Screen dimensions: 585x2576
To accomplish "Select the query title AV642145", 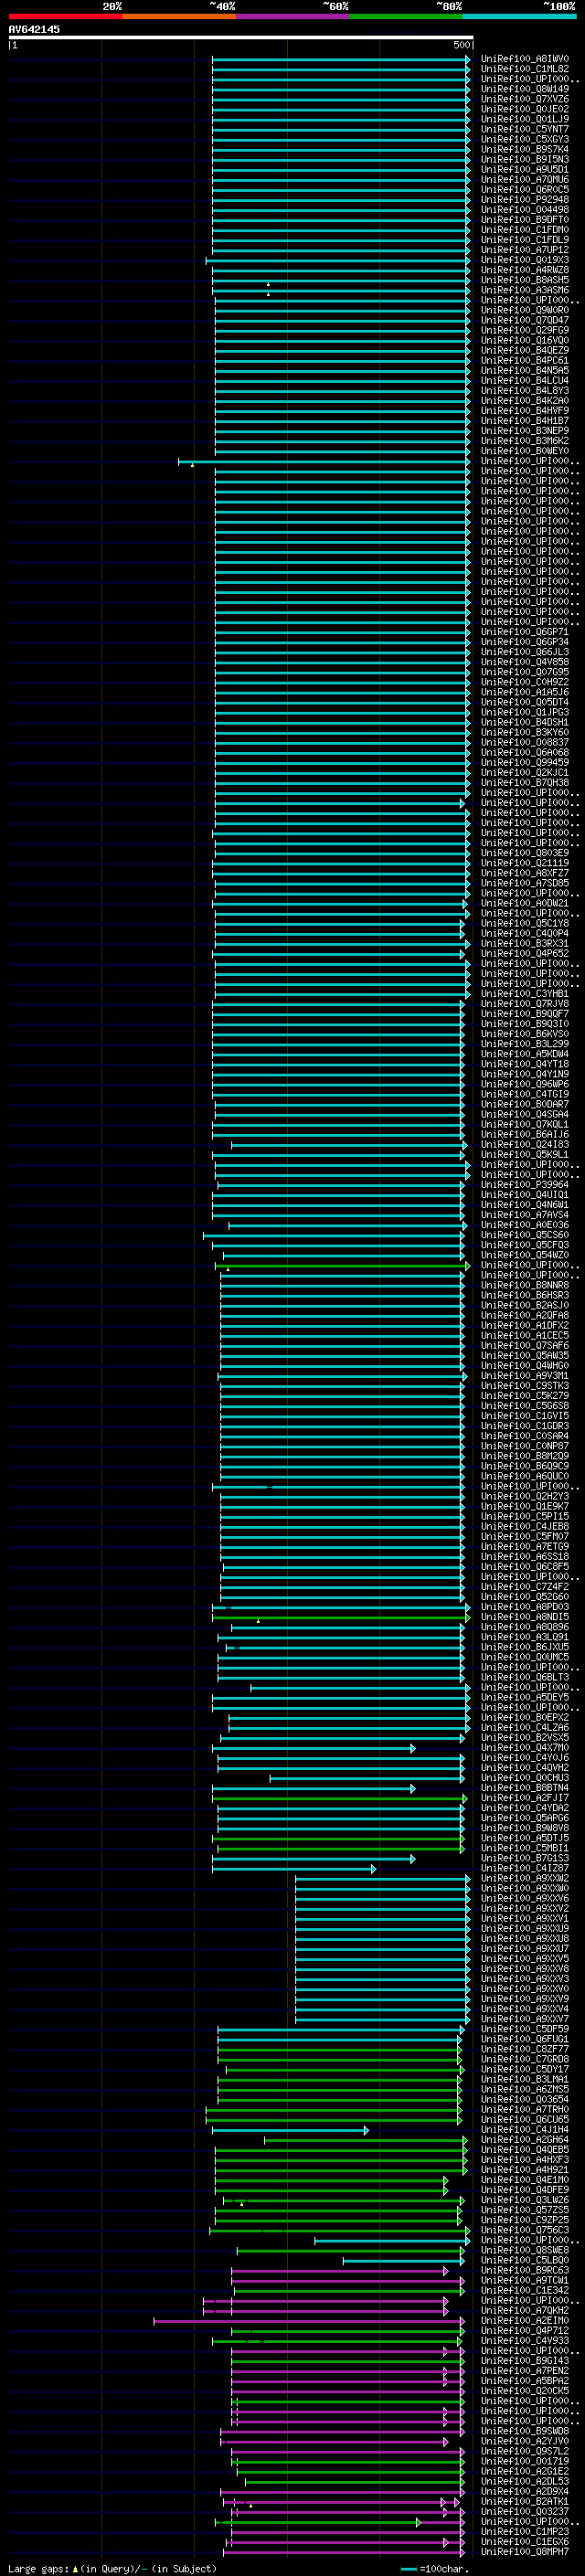I will pyautogui.click(x=34, y=29).
